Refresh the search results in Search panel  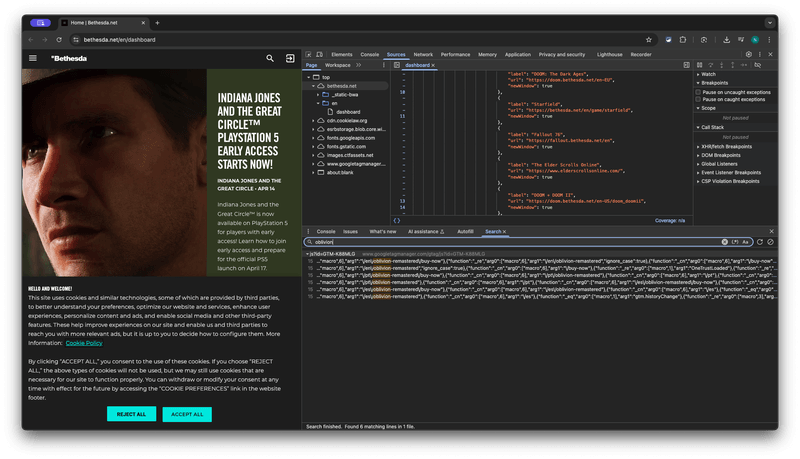[759, 242]
